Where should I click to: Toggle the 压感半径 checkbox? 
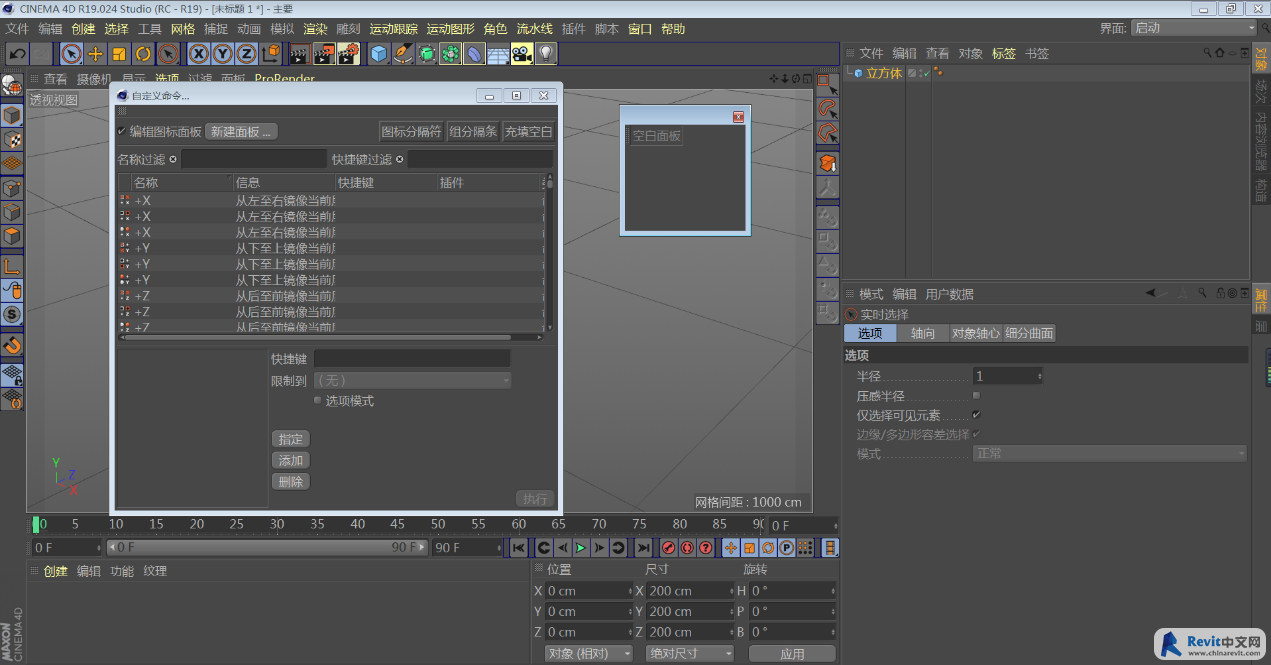tap(976, 396)
